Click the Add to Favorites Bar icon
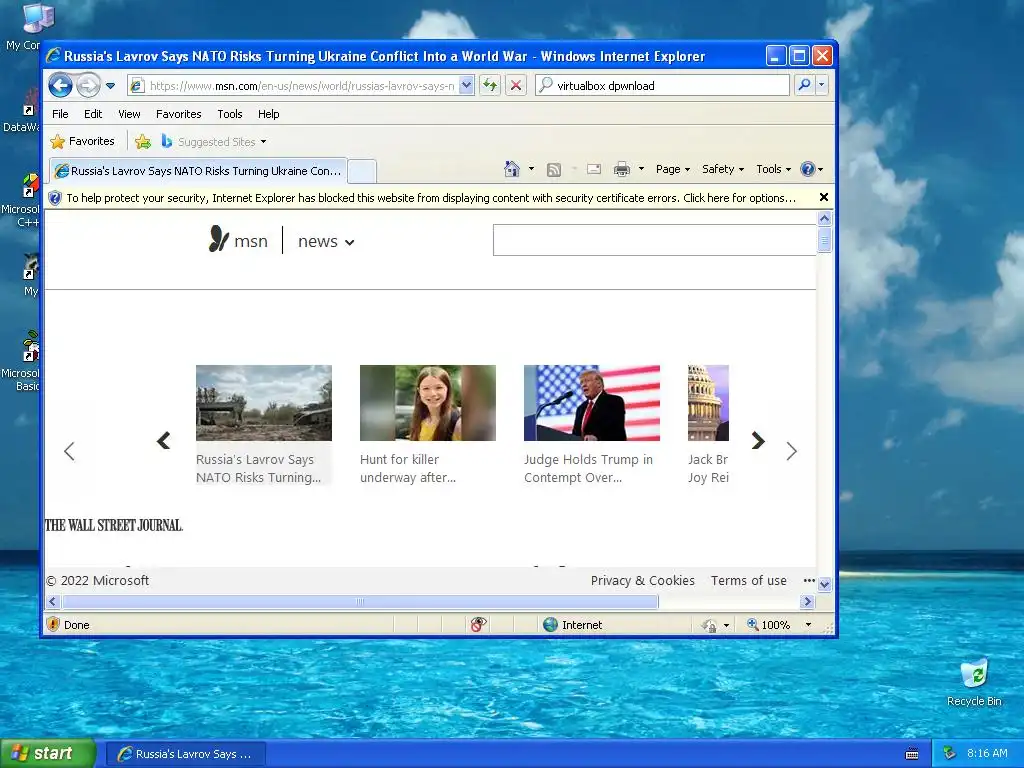The height and width of the screenshot is (768, 1024). (142, 141)
